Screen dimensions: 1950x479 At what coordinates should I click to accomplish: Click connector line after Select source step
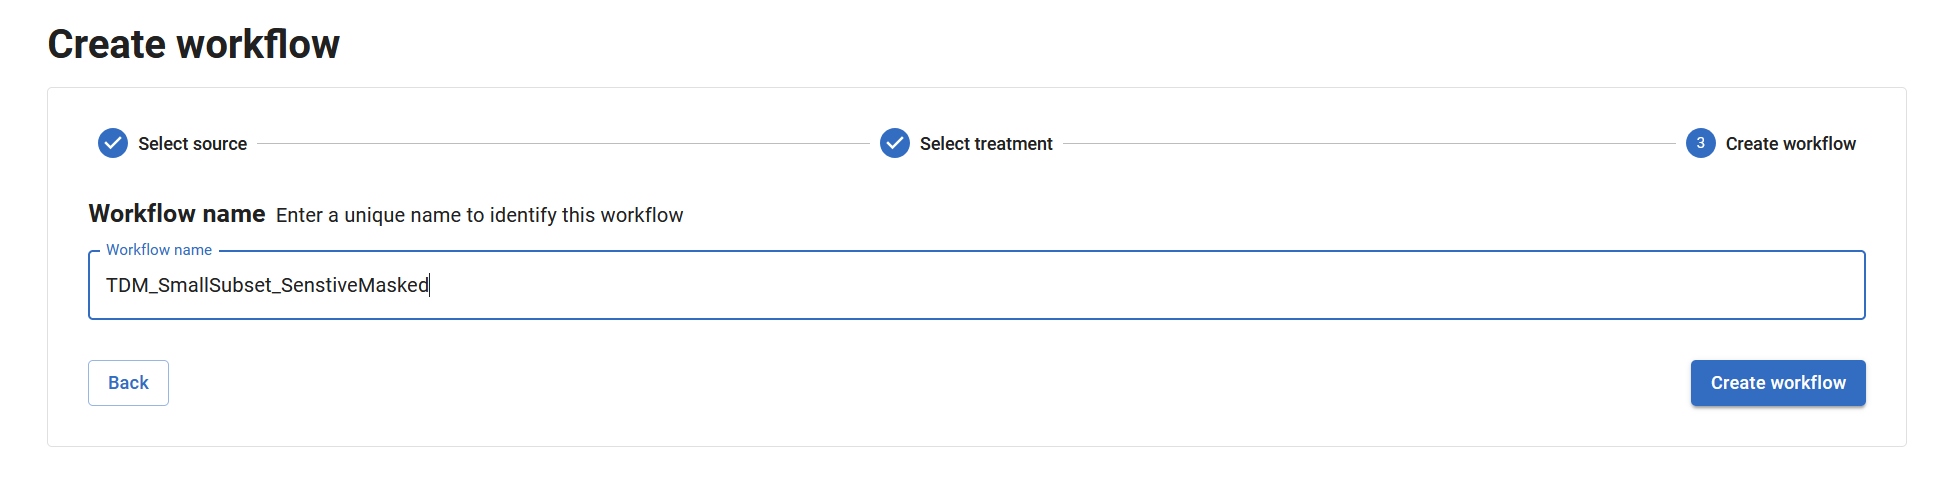pyautogui.click(x=563, y=144)
